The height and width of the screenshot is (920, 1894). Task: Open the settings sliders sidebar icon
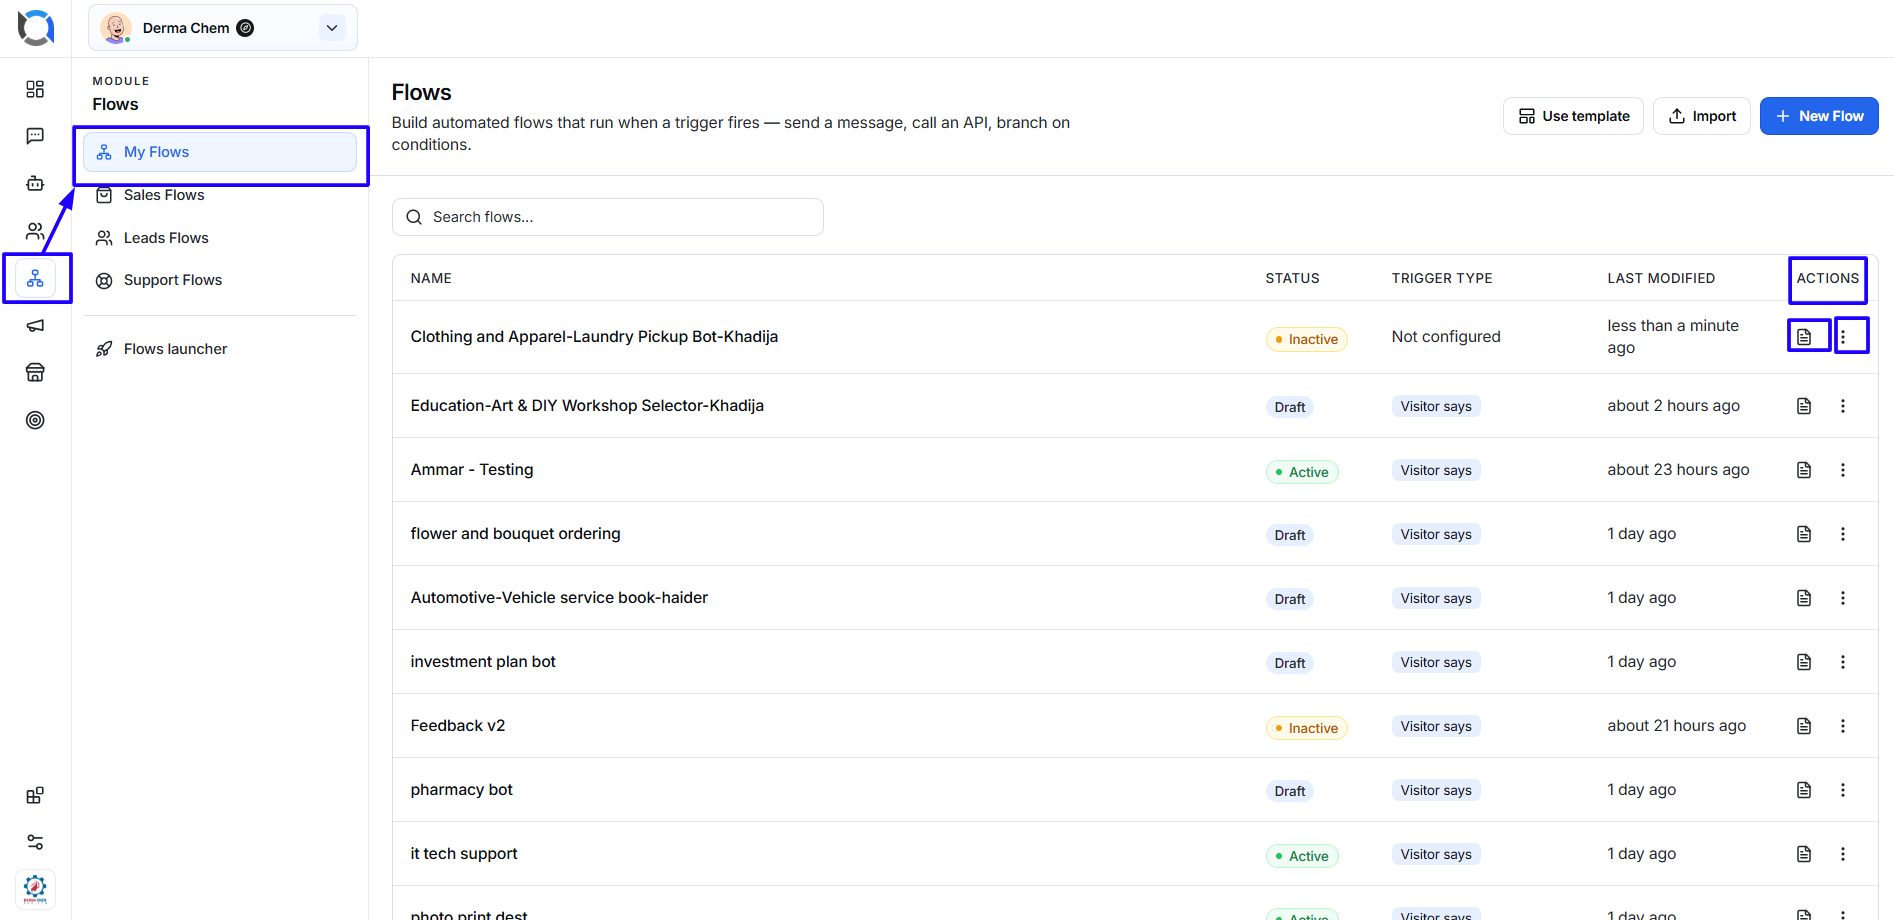35,842
